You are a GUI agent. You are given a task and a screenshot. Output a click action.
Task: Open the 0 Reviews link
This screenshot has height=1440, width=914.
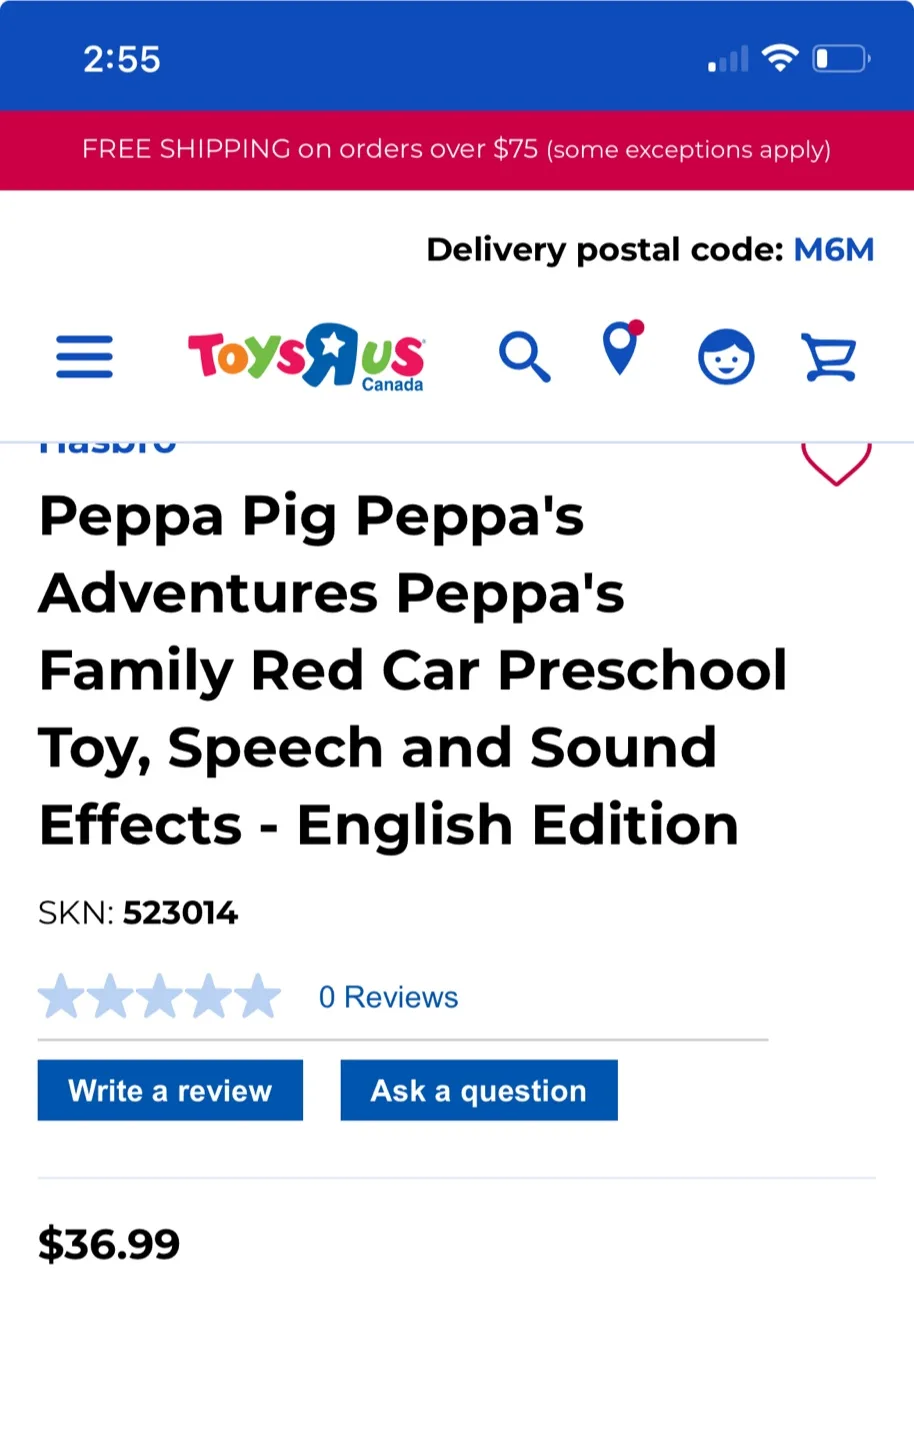[x=388, y=996]
